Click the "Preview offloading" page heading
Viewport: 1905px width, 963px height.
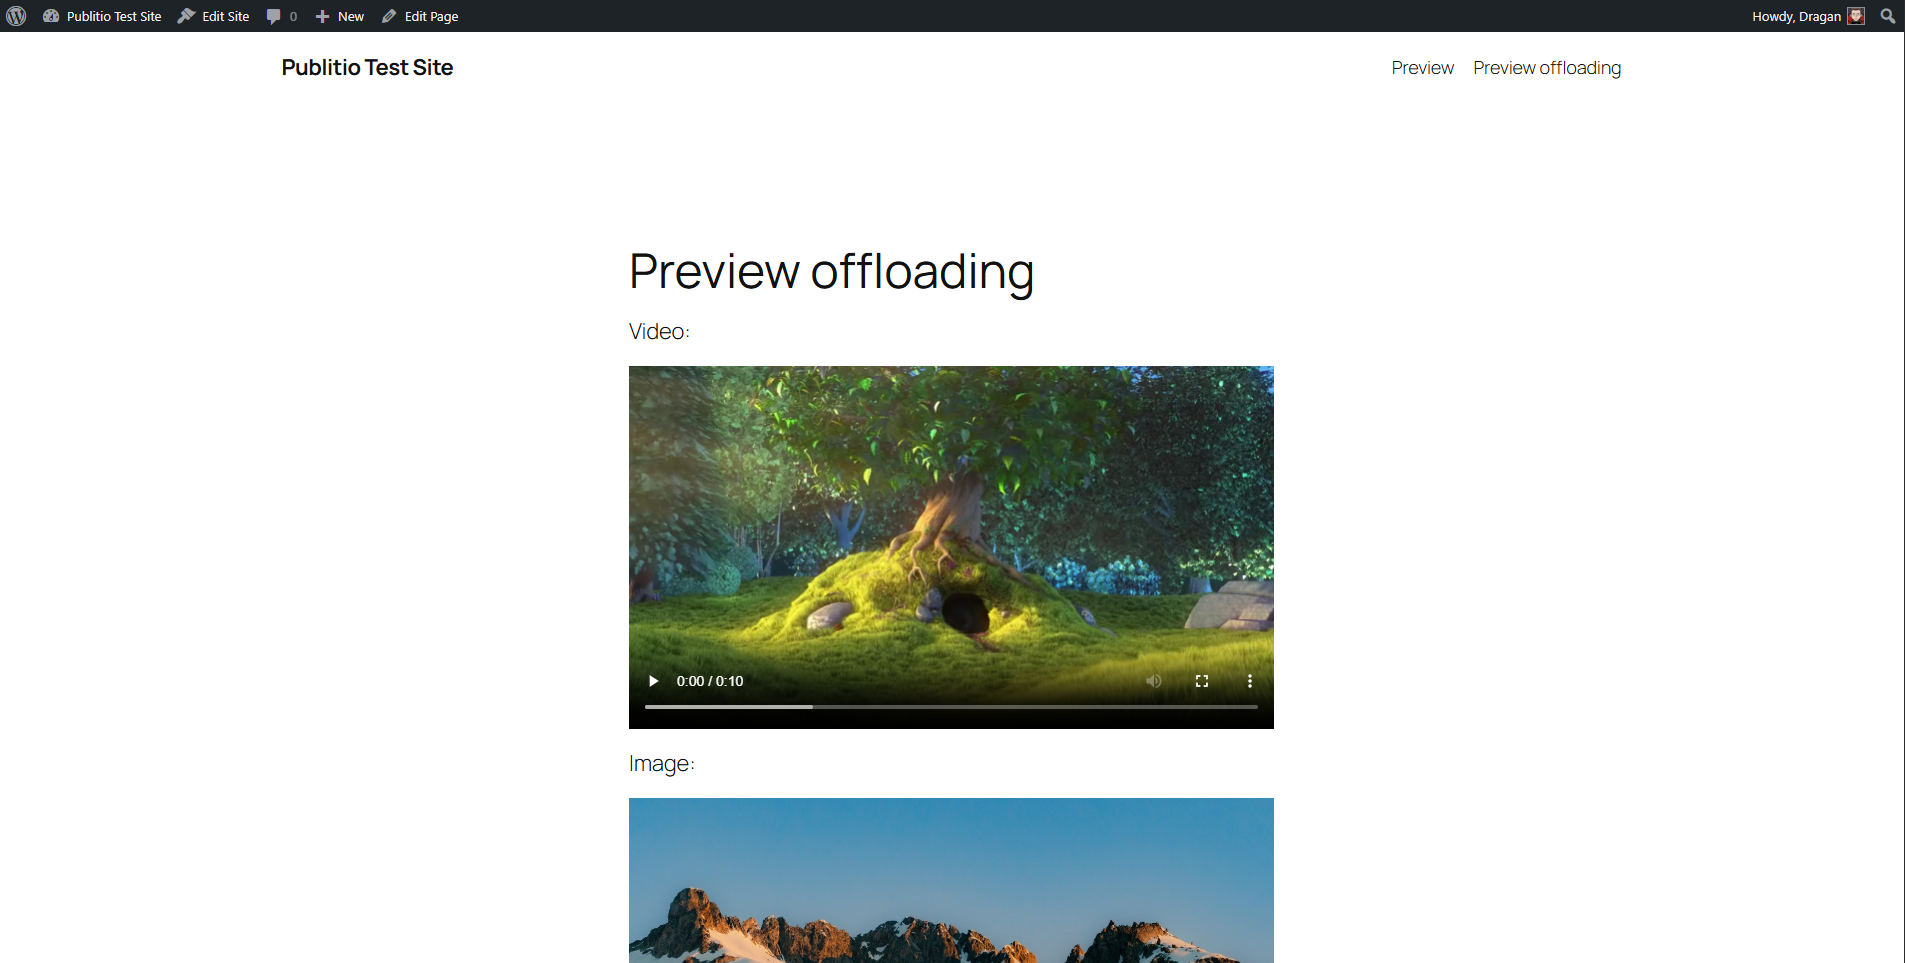[831, 271]
